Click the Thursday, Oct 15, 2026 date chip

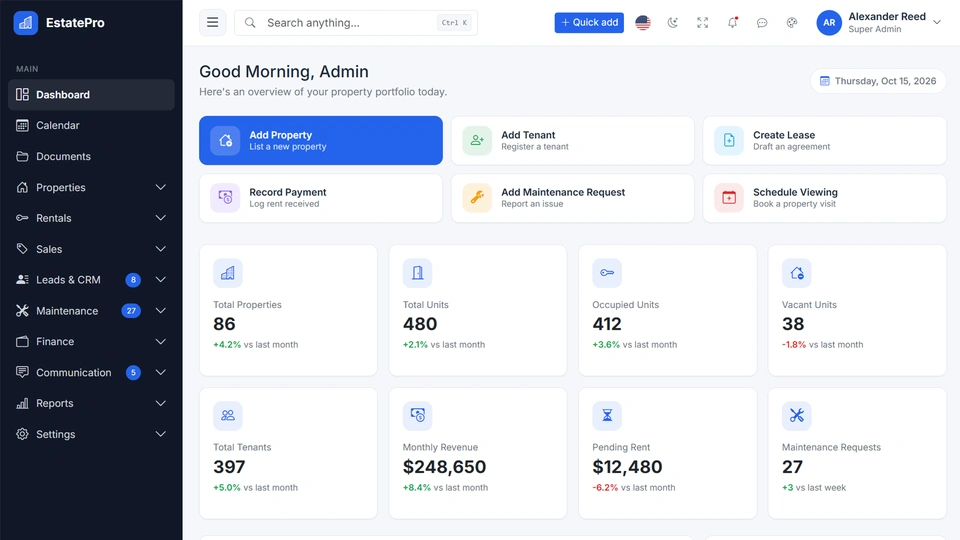[879, 81]
